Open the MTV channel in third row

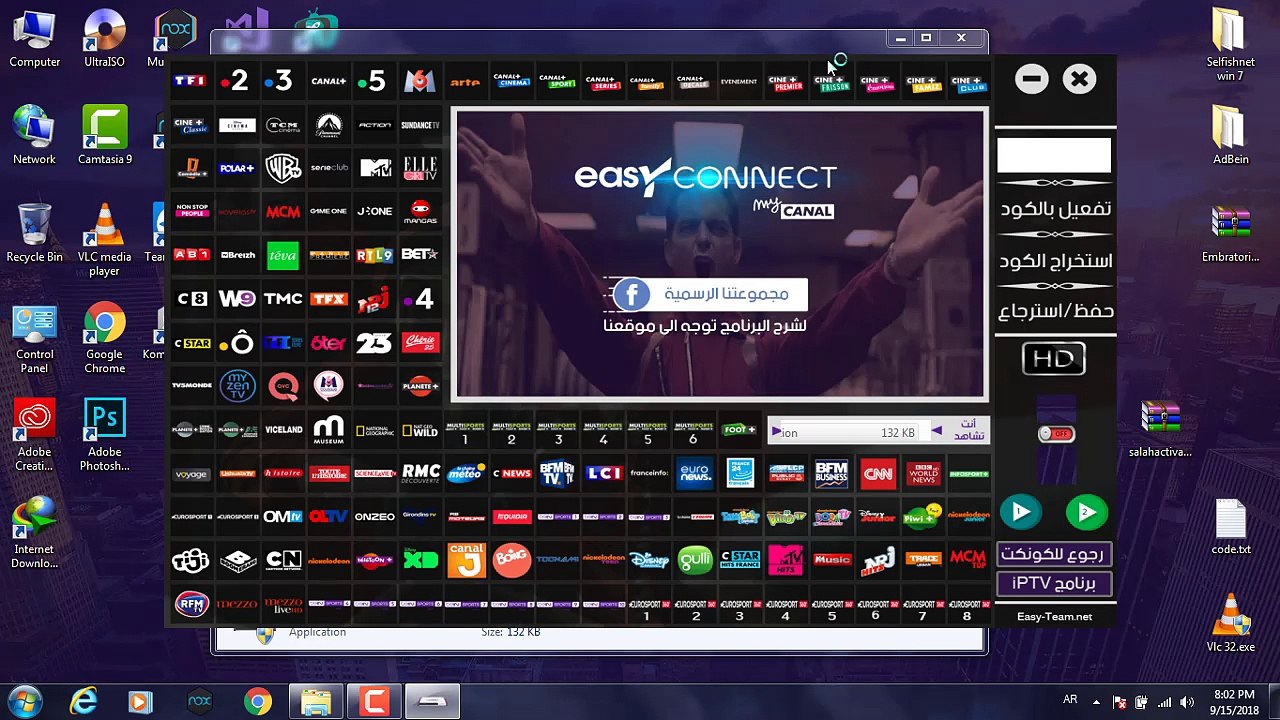(375, 168)
